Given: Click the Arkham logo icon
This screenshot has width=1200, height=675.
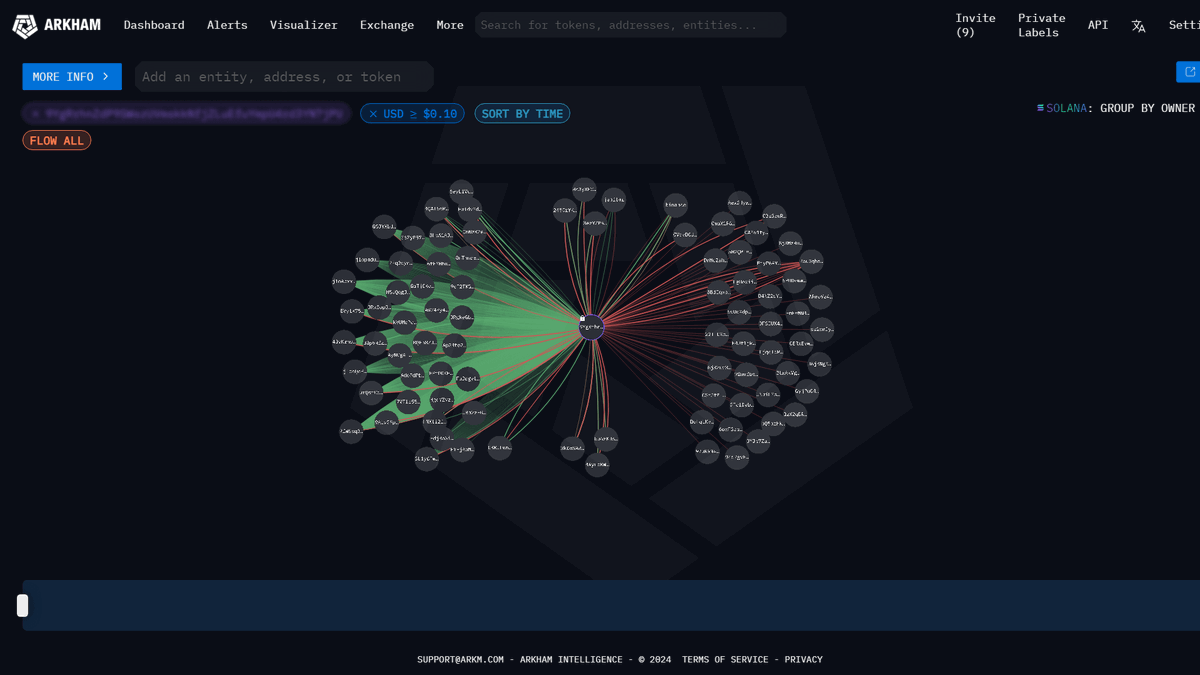Looking at the screenshot, I should pos(25,26).
